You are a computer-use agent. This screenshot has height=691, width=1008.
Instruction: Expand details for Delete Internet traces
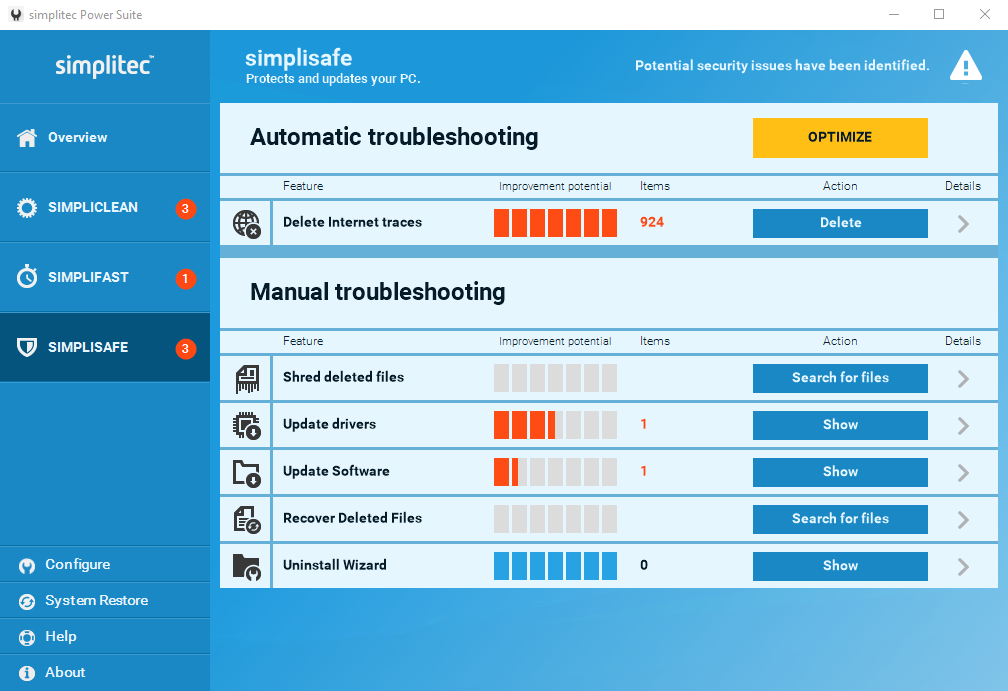[x=963, y=224]
